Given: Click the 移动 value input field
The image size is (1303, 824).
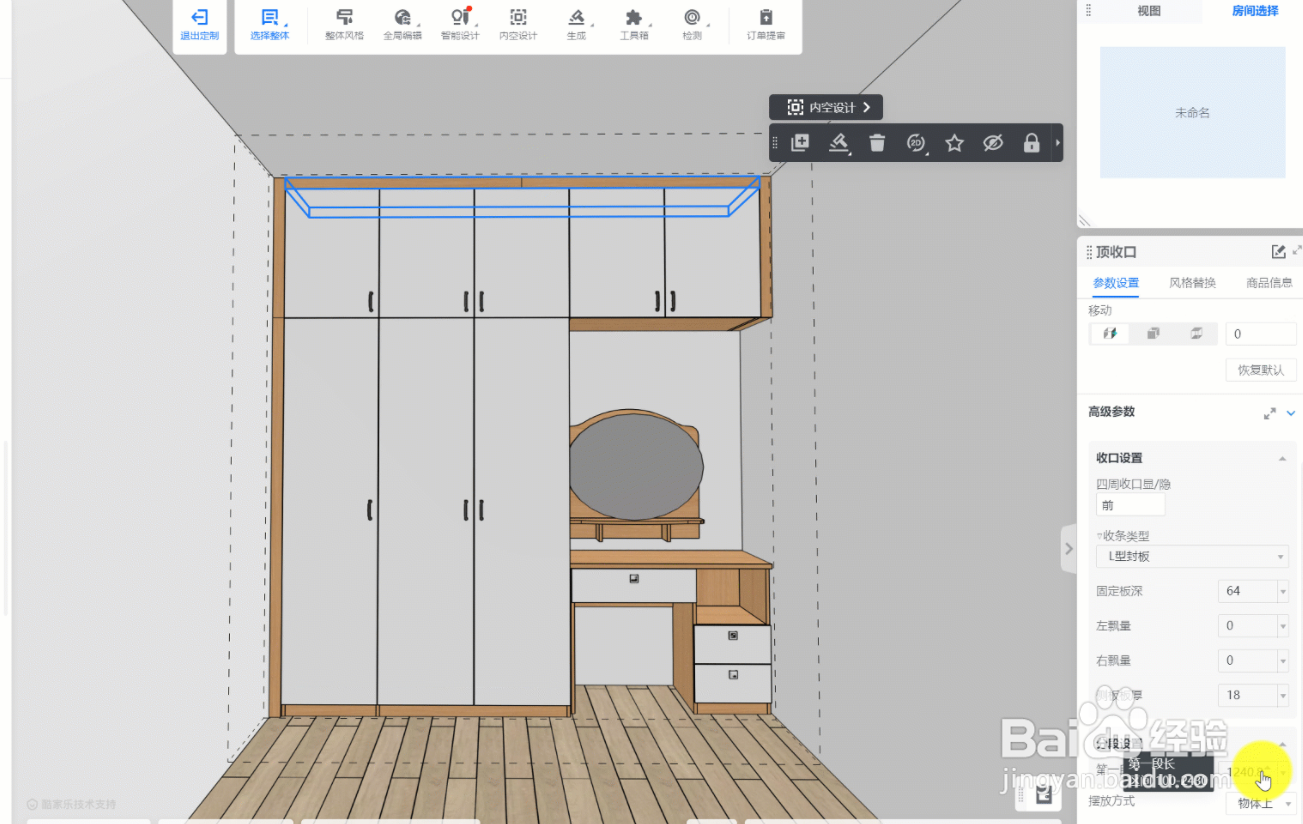Looking at the screenshot, I should point(1261,334).
